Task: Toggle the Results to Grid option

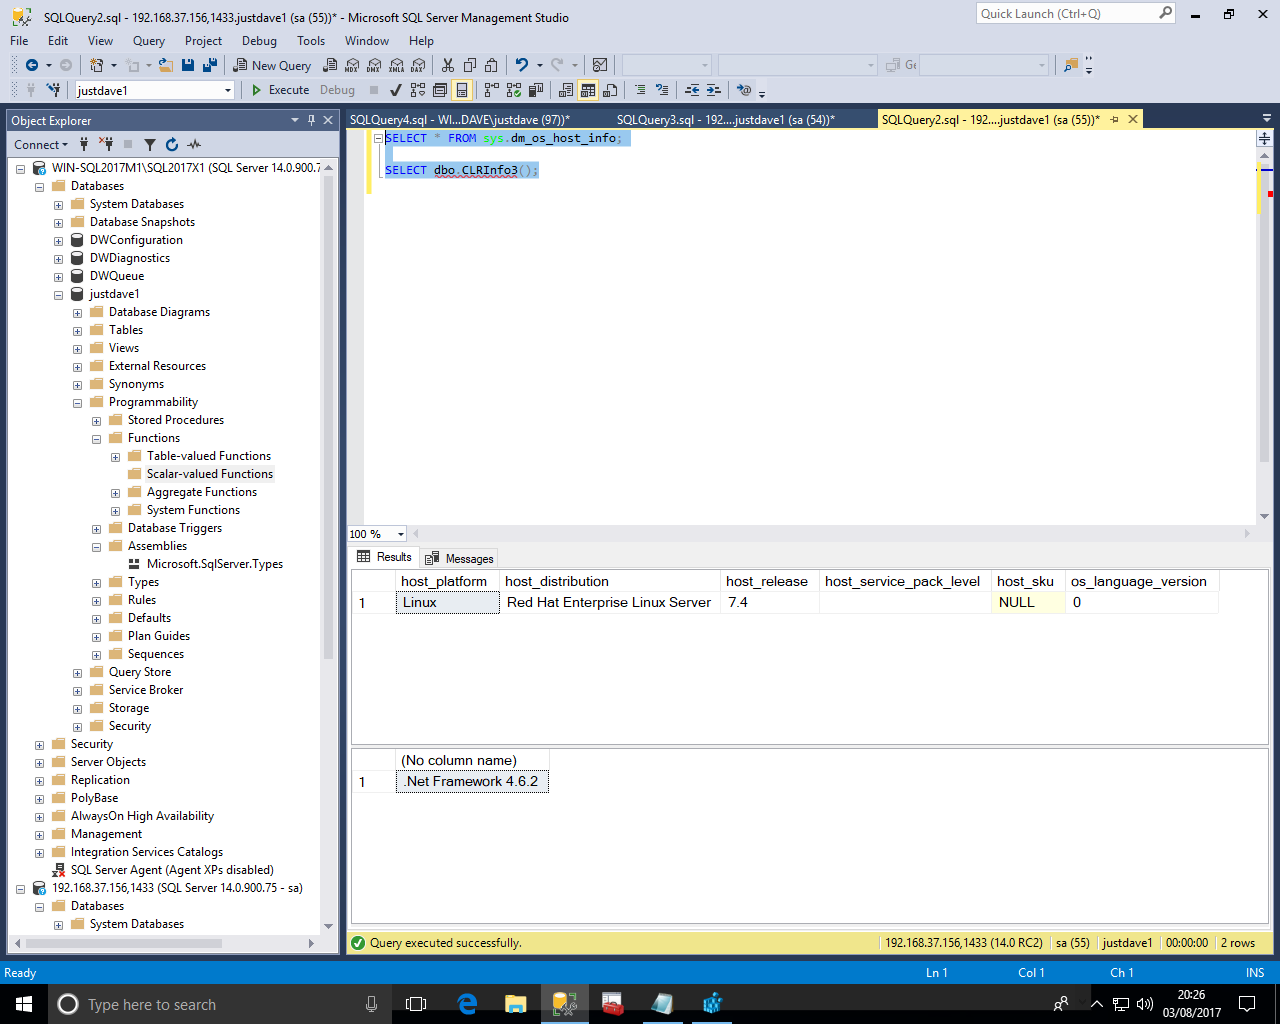Action: point(588,90)
